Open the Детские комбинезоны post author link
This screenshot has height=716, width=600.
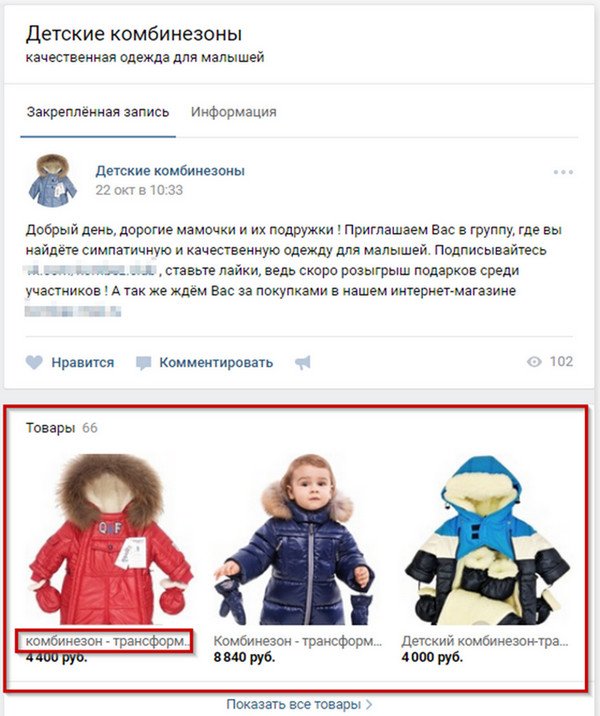pos(170,171)
